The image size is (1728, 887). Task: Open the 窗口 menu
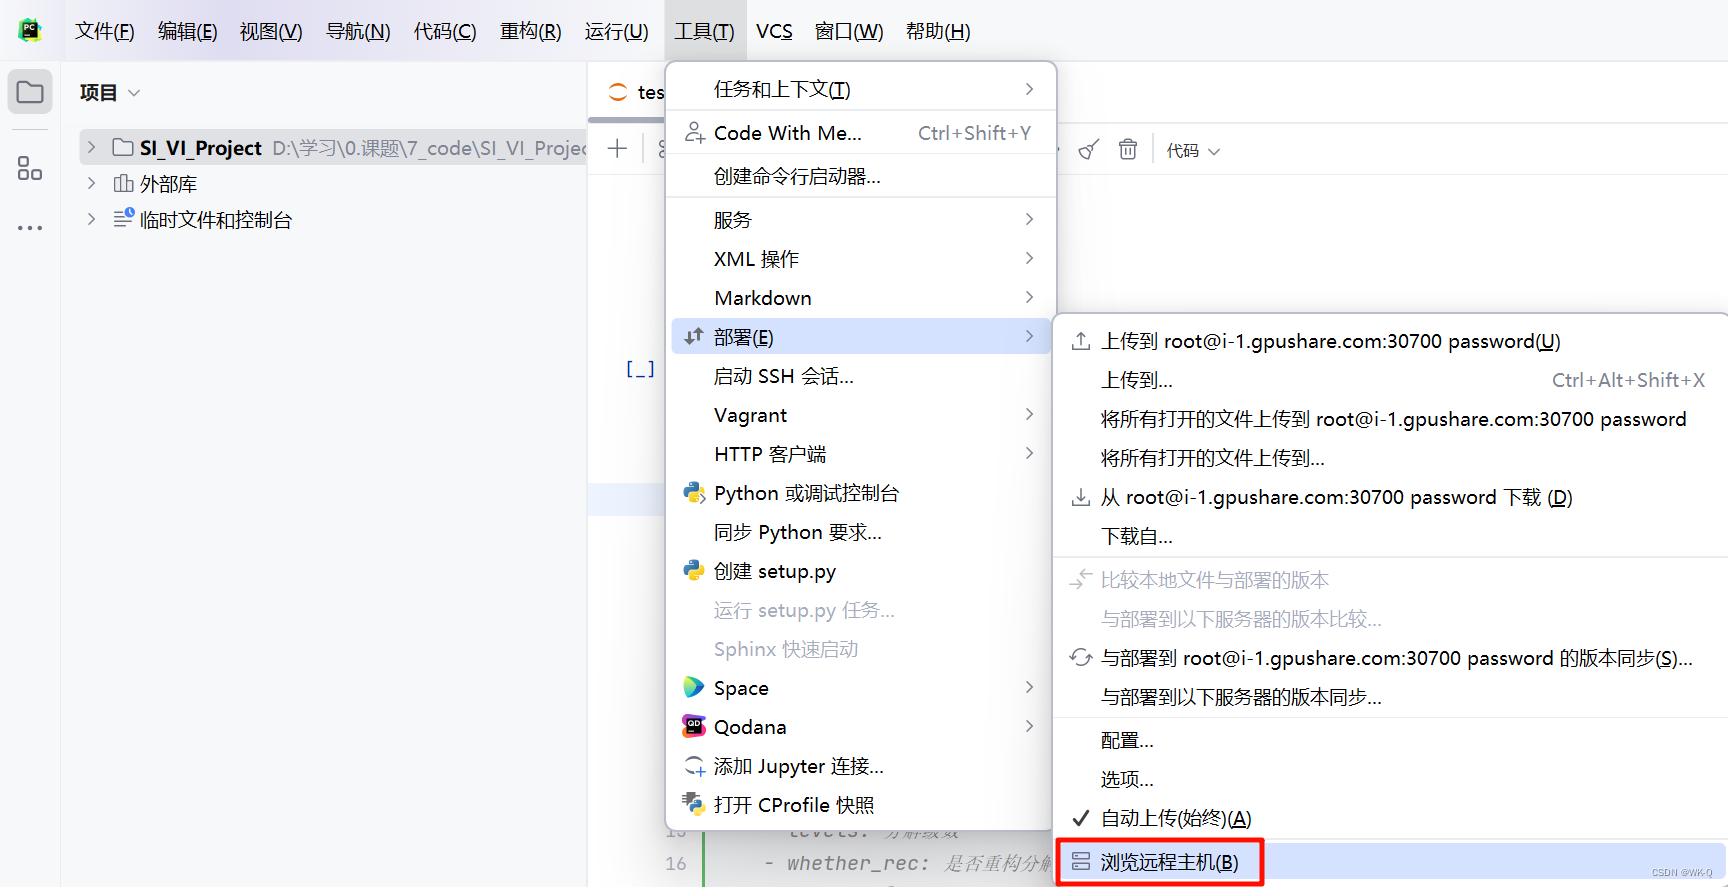pyautogui.click(x=849, y=31)
